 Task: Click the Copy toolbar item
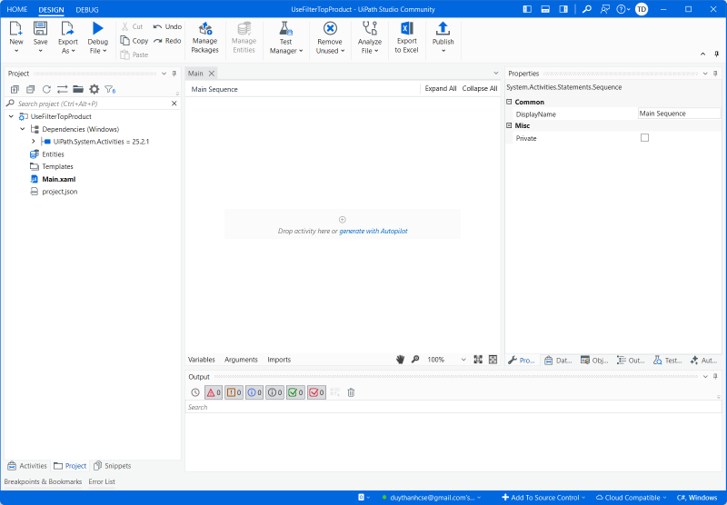pos(134,41)
